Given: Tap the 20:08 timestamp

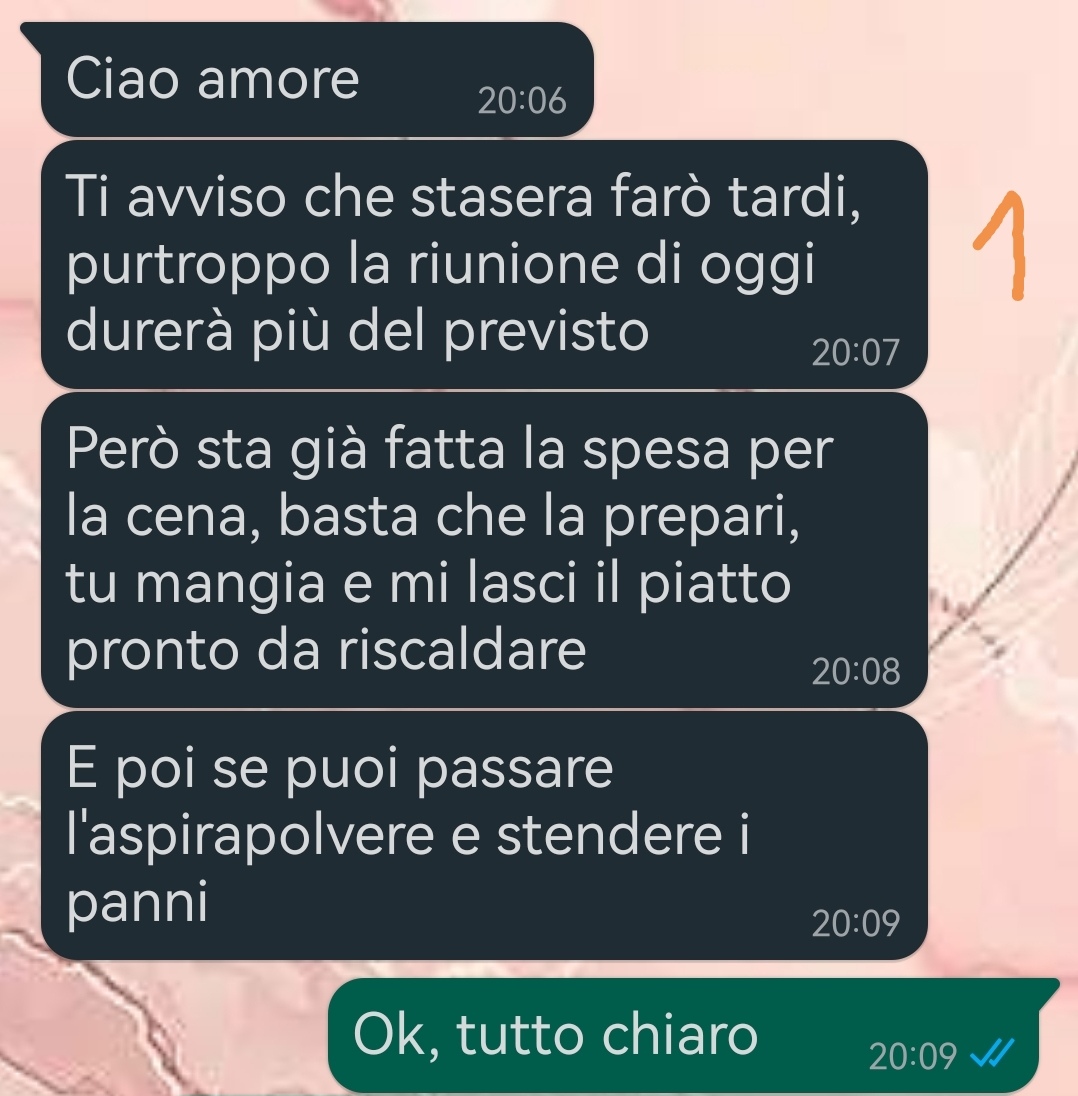Looking at the screenshot, I should (x=855, y=672).
